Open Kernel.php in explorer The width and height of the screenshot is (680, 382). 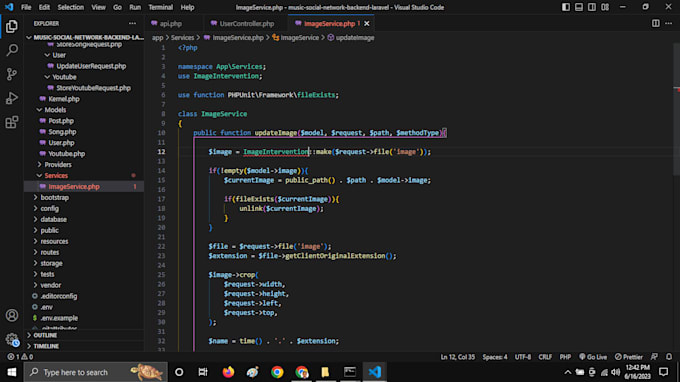[x=64, y=99]
